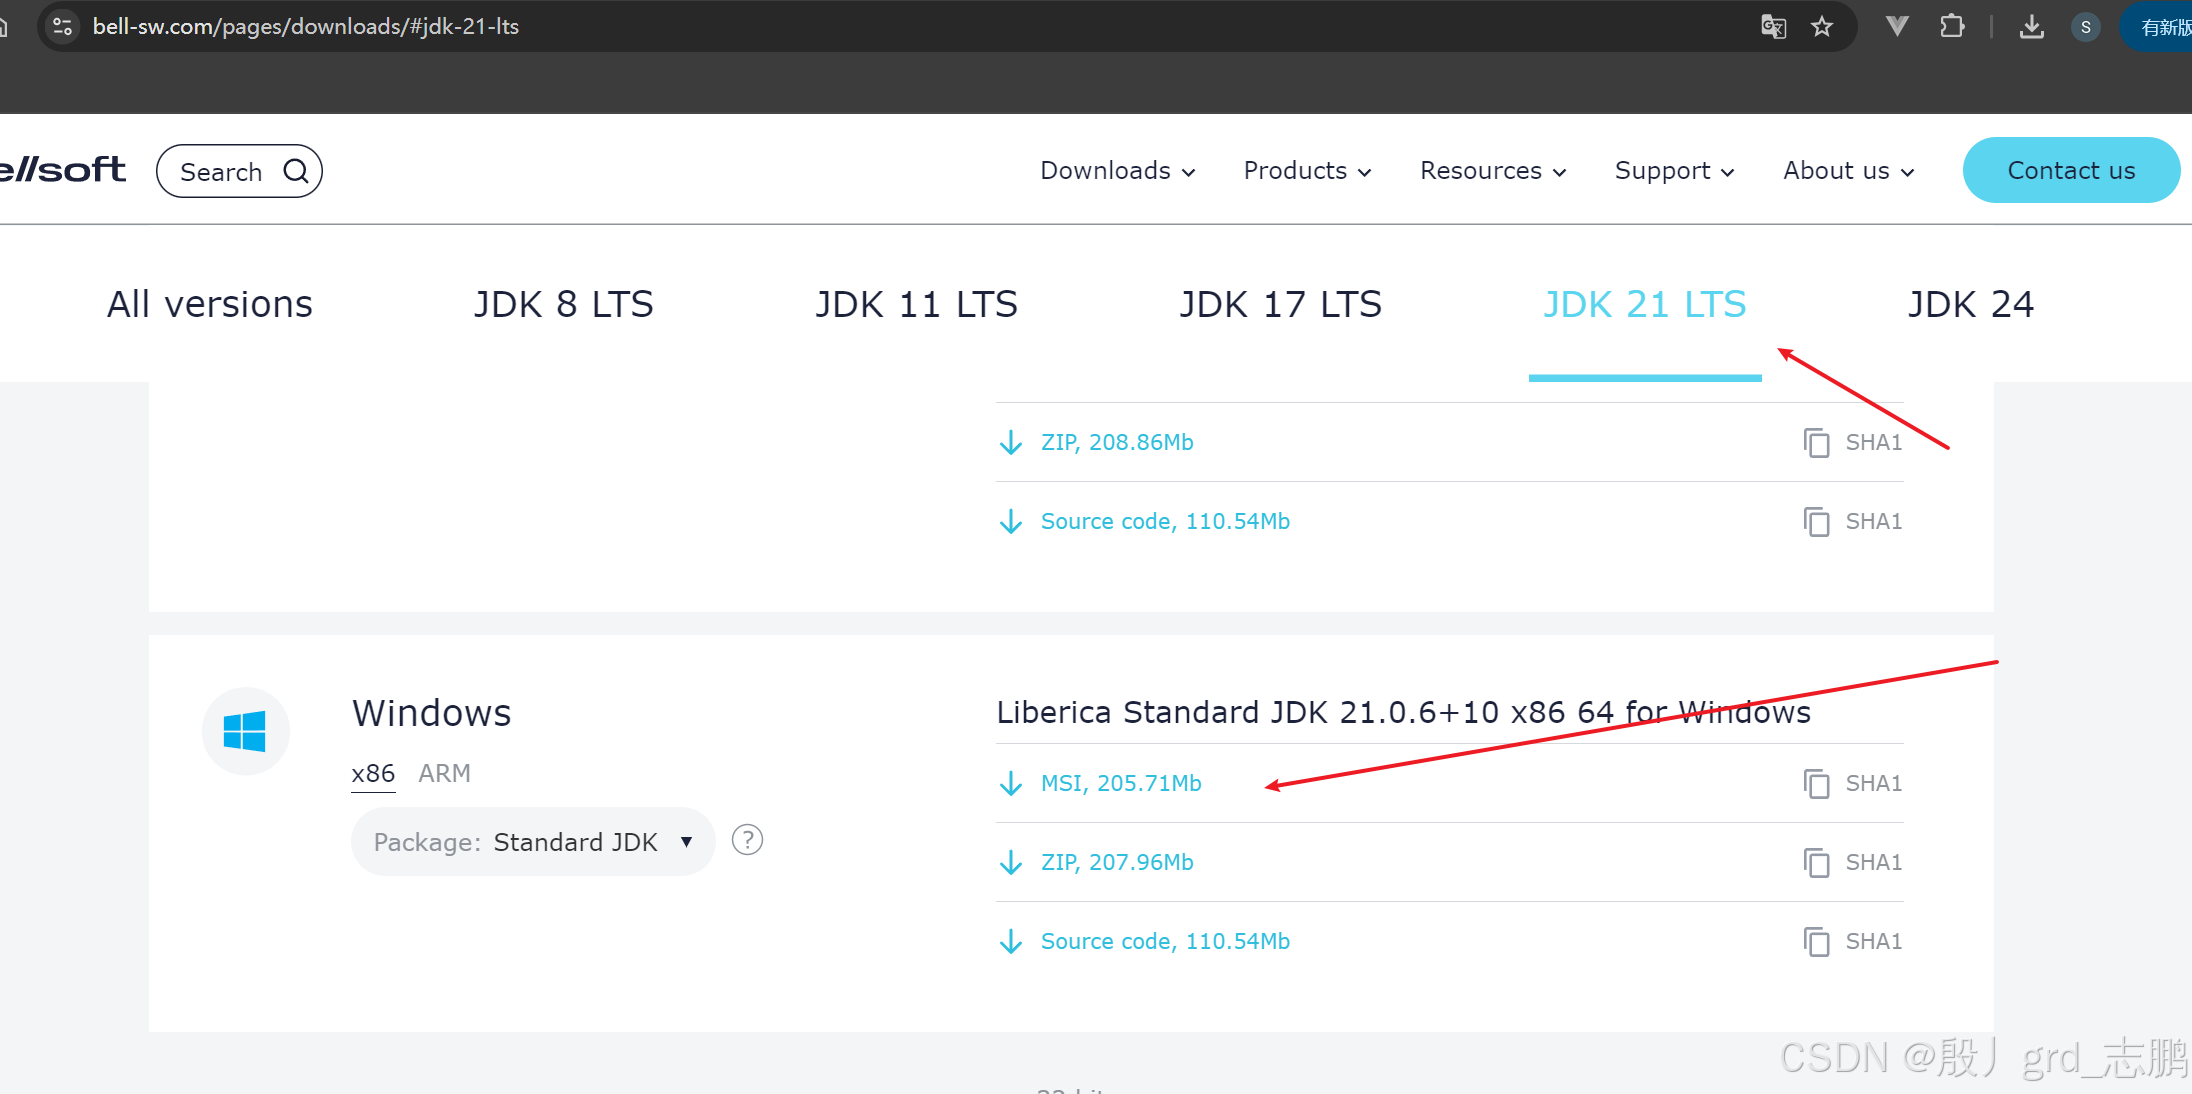The height and width of the screenshot is (1094, 2192).
Task: Click the bookmark star icon in address bar
Action: click(x=1822, y=27)
